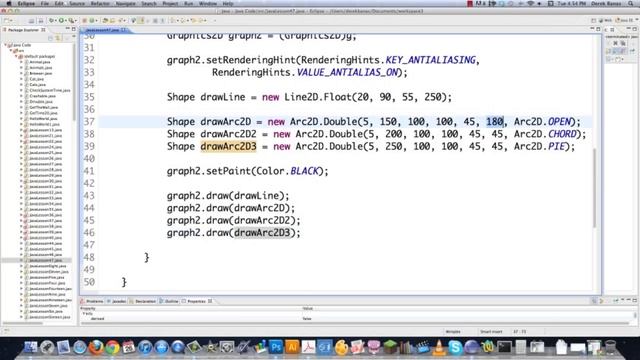Open the App Store from the dock
The image size is (640, 360).
161,347
